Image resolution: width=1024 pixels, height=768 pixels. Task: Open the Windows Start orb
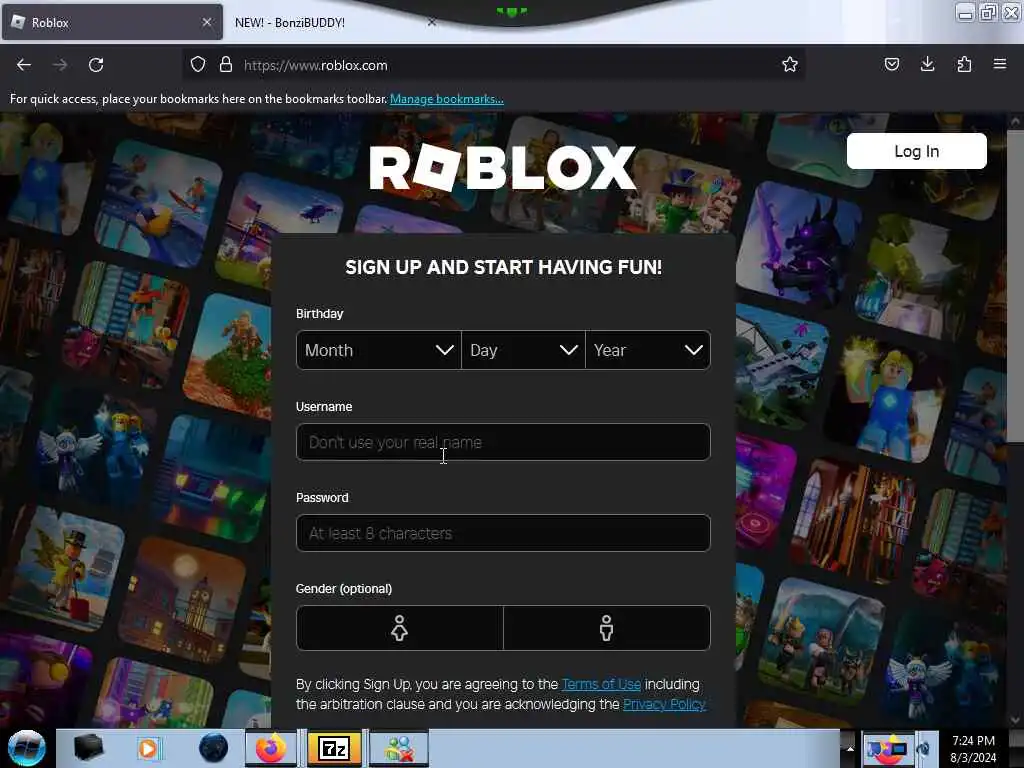[x=27, y=748]
